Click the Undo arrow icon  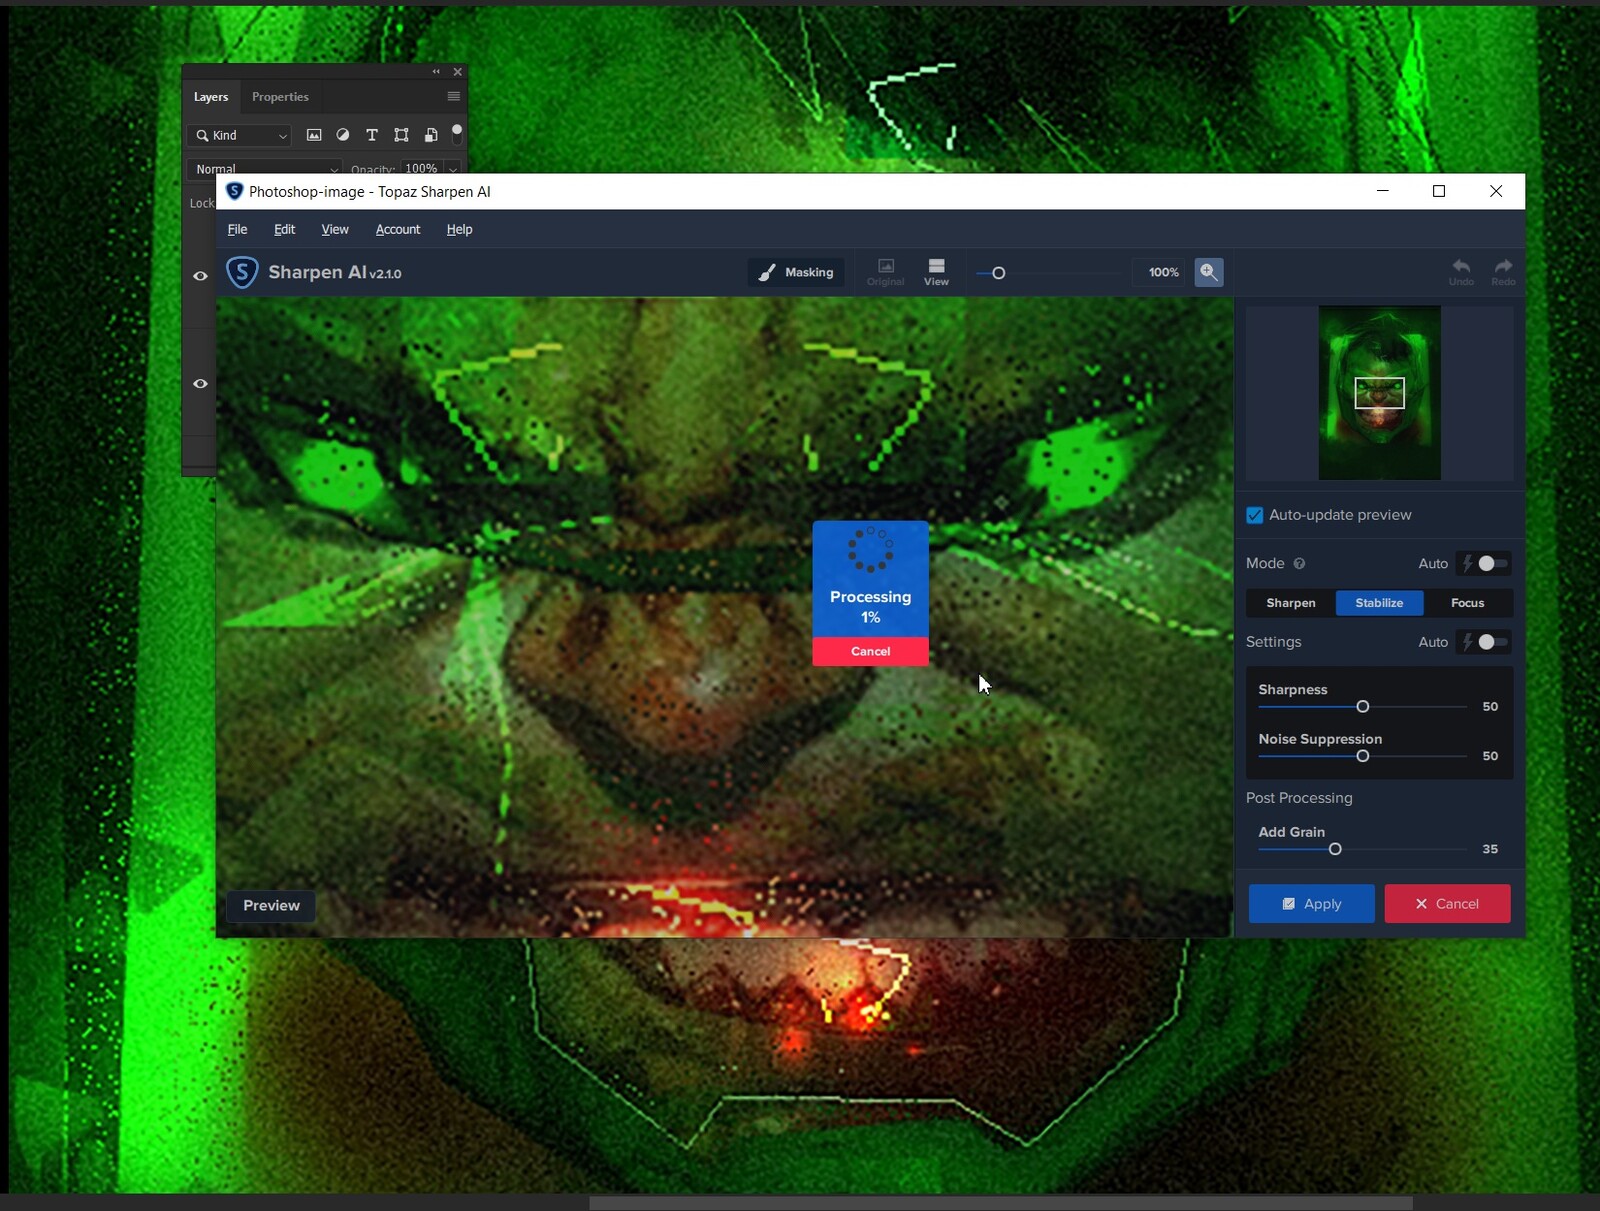point(1461,271)
